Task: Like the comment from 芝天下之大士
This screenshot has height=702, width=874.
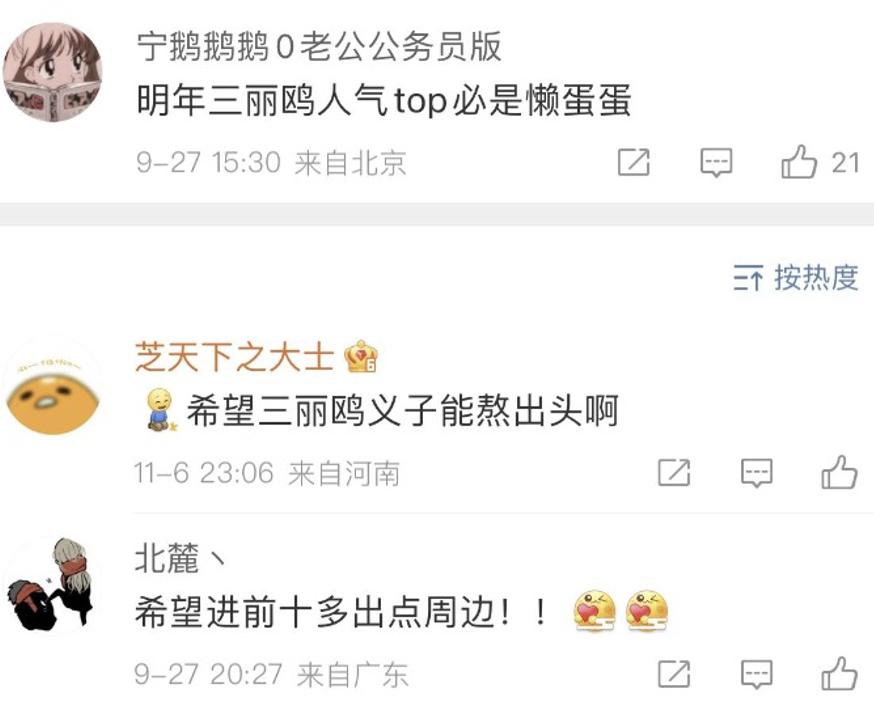Action: (839, 472)
